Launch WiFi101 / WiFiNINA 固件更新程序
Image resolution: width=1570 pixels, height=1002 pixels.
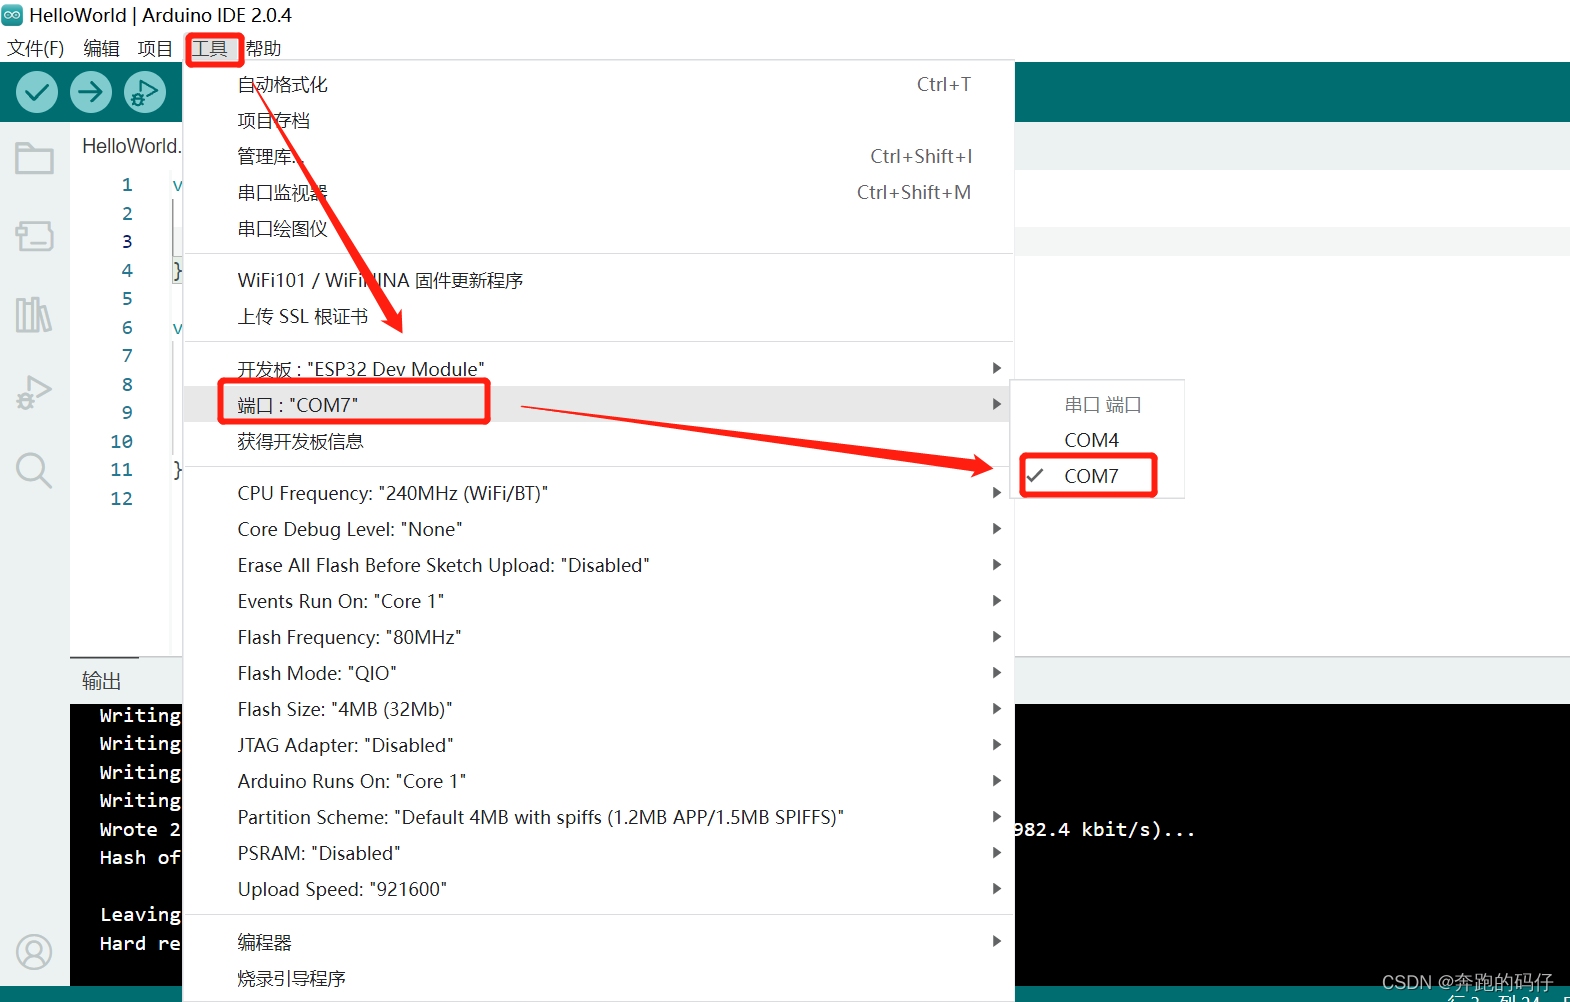(x=598, y=281)
